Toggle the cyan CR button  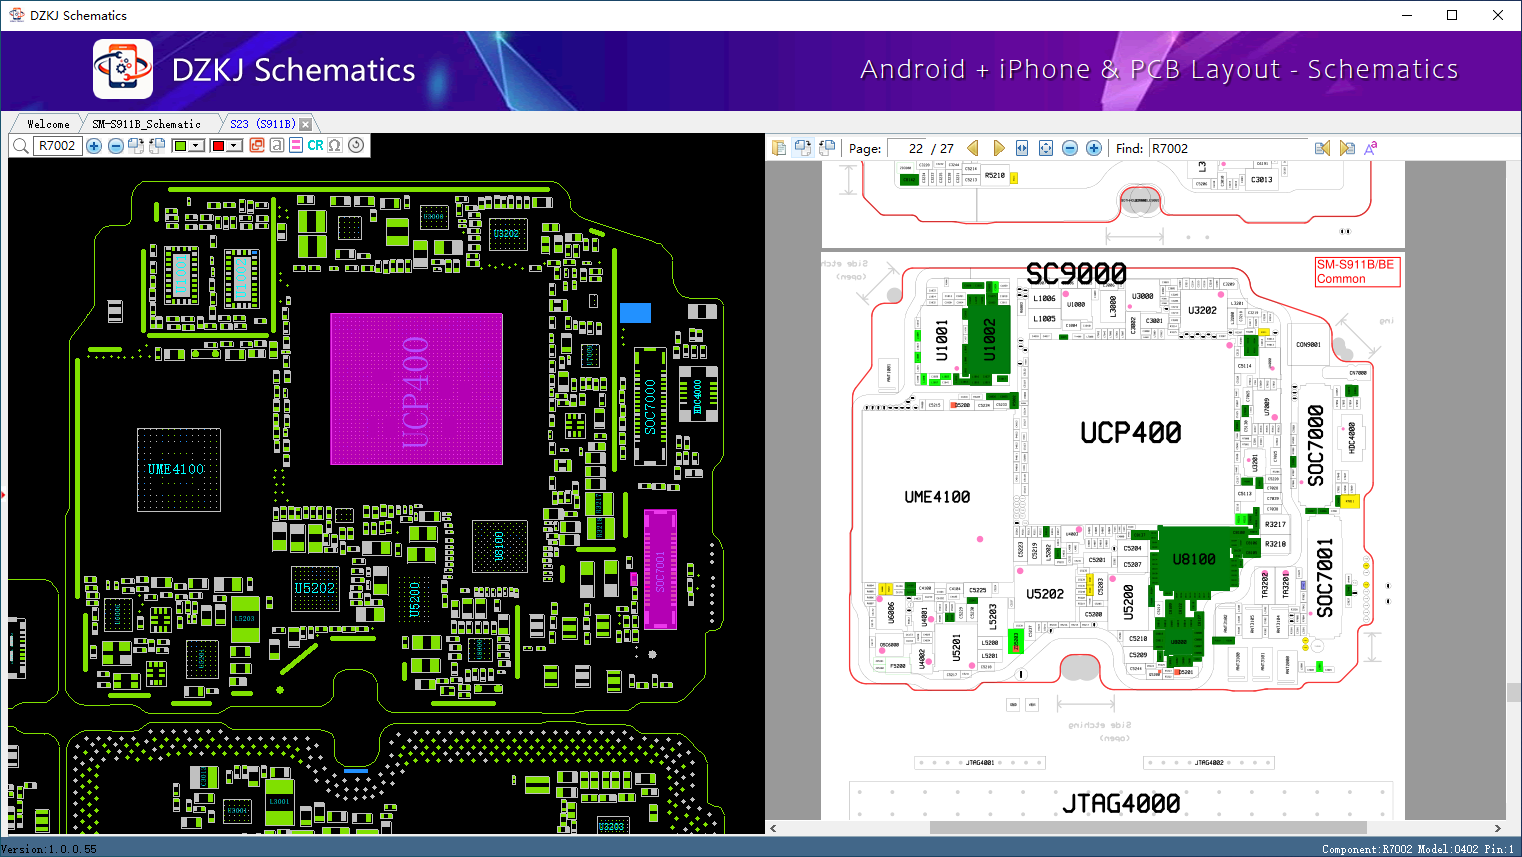pyautogui.click(x=315, y=146)
